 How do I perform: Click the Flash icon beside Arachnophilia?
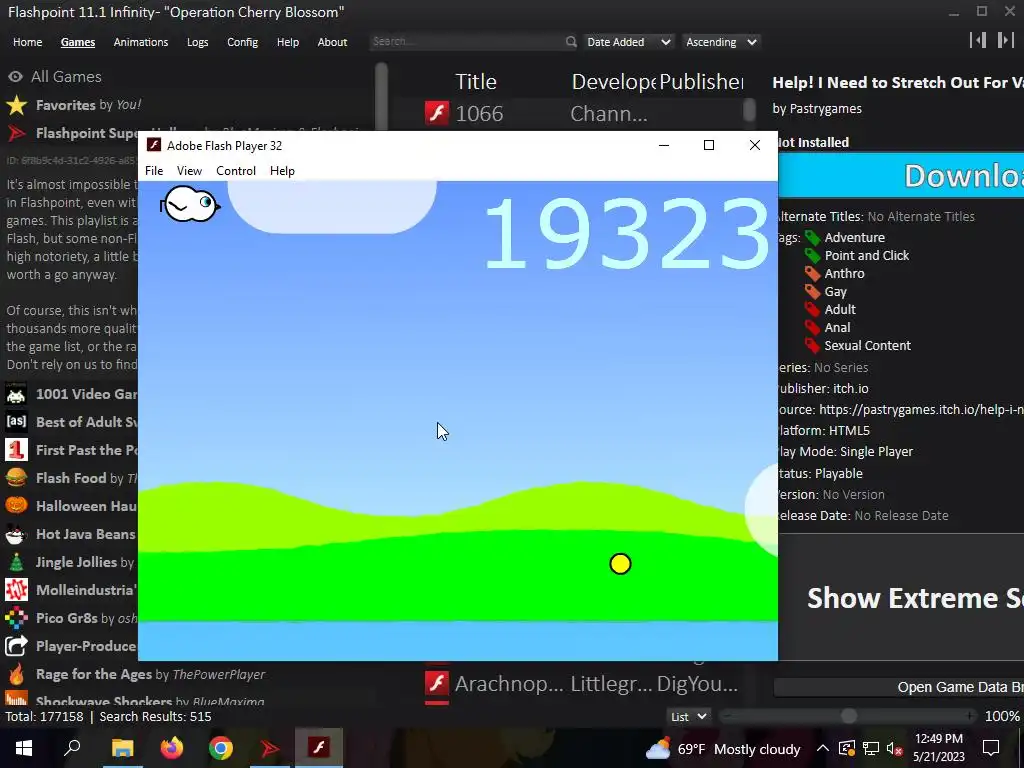click(437, 684)
